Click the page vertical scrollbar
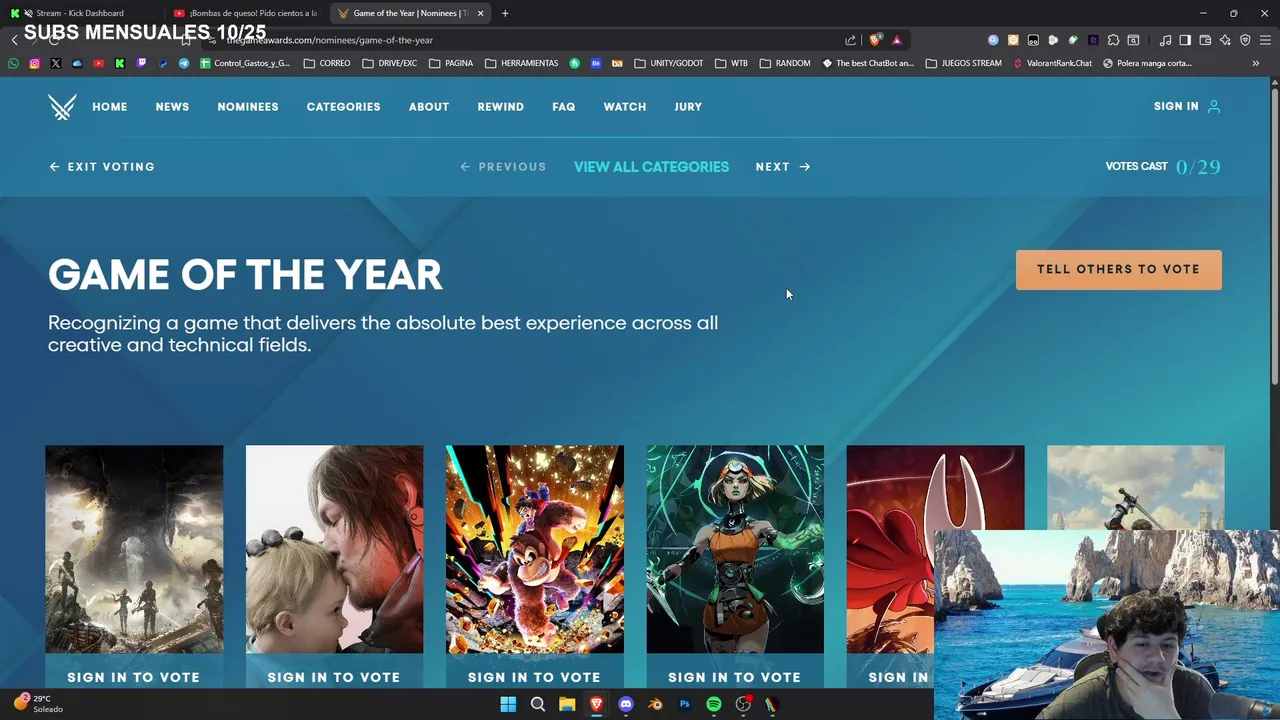The image size is (1280, 720). point(1275,235)
